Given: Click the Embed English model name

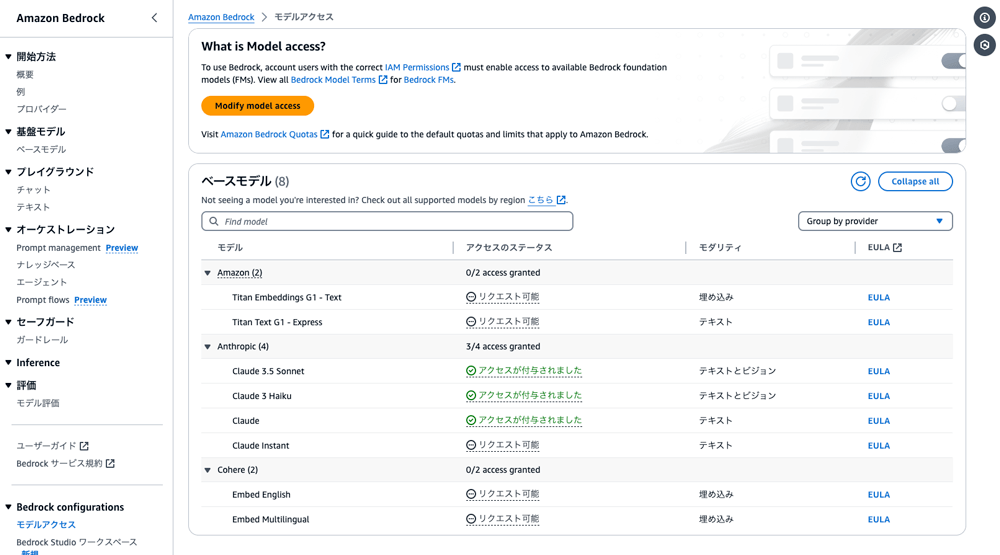Looking at the screenshot, I should (261, 494).
